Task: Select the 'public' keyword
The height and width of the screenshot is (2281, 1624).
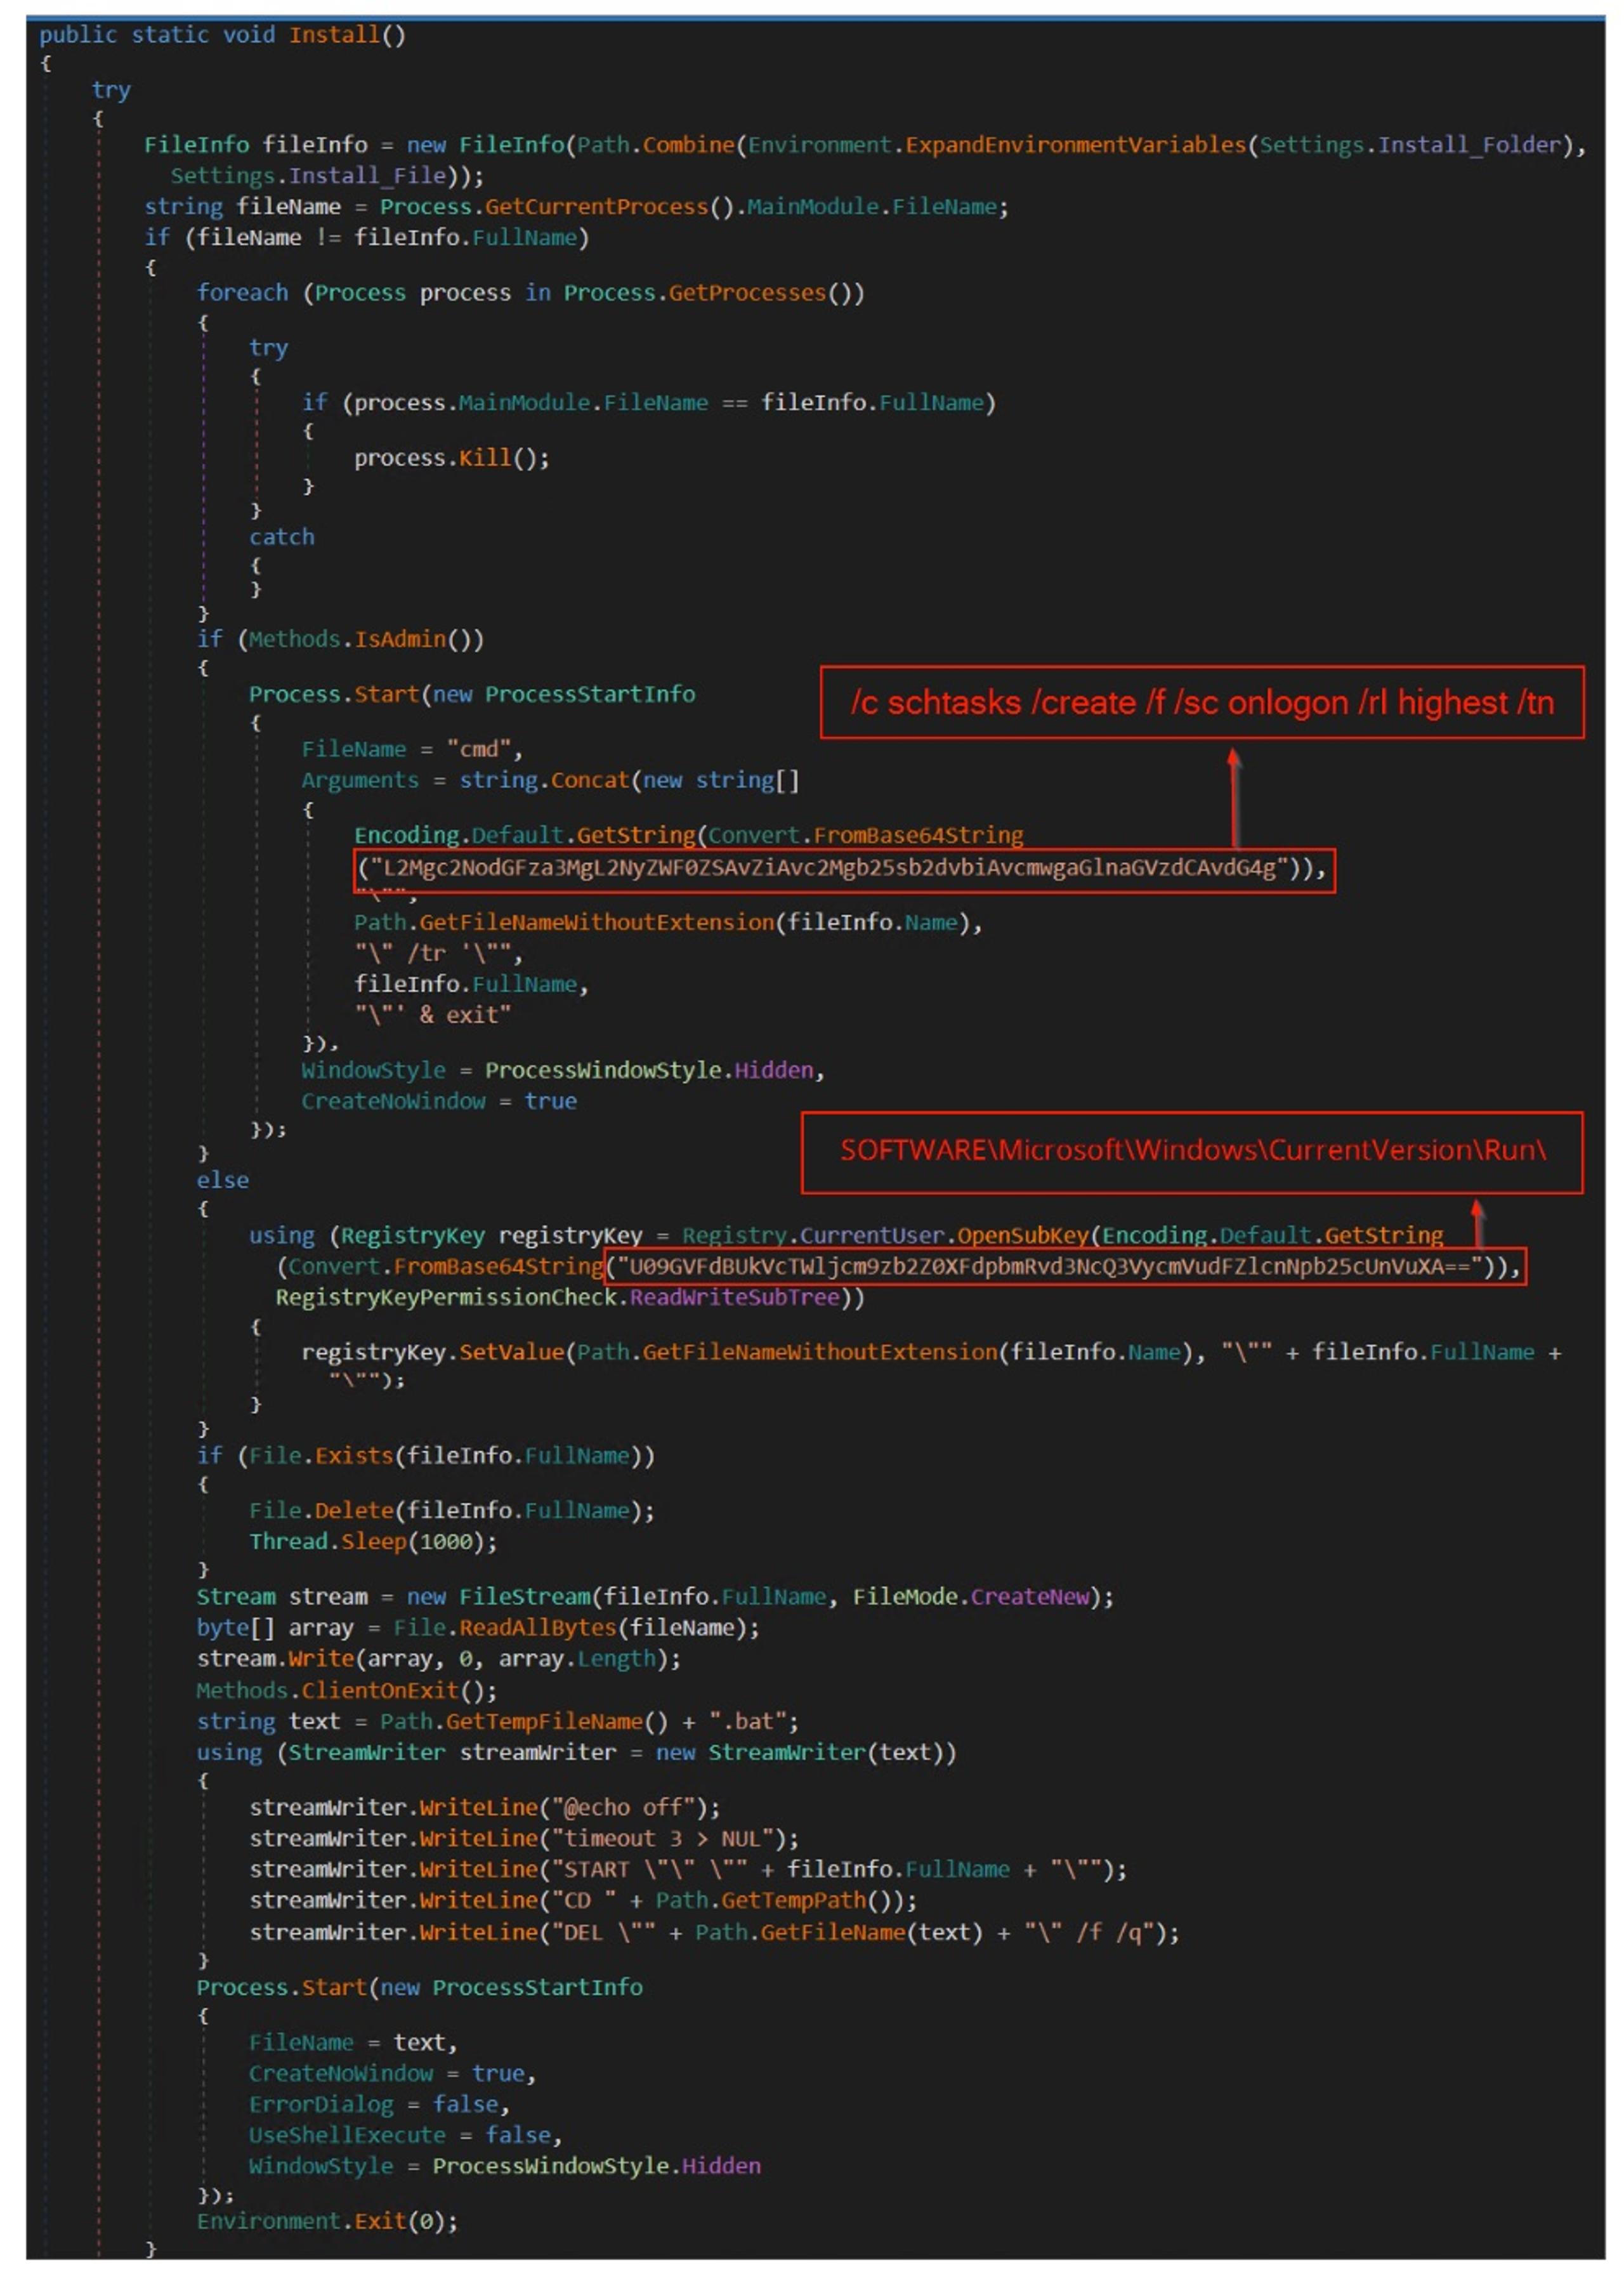Action: pyautogui.click(x=78, y=35)
